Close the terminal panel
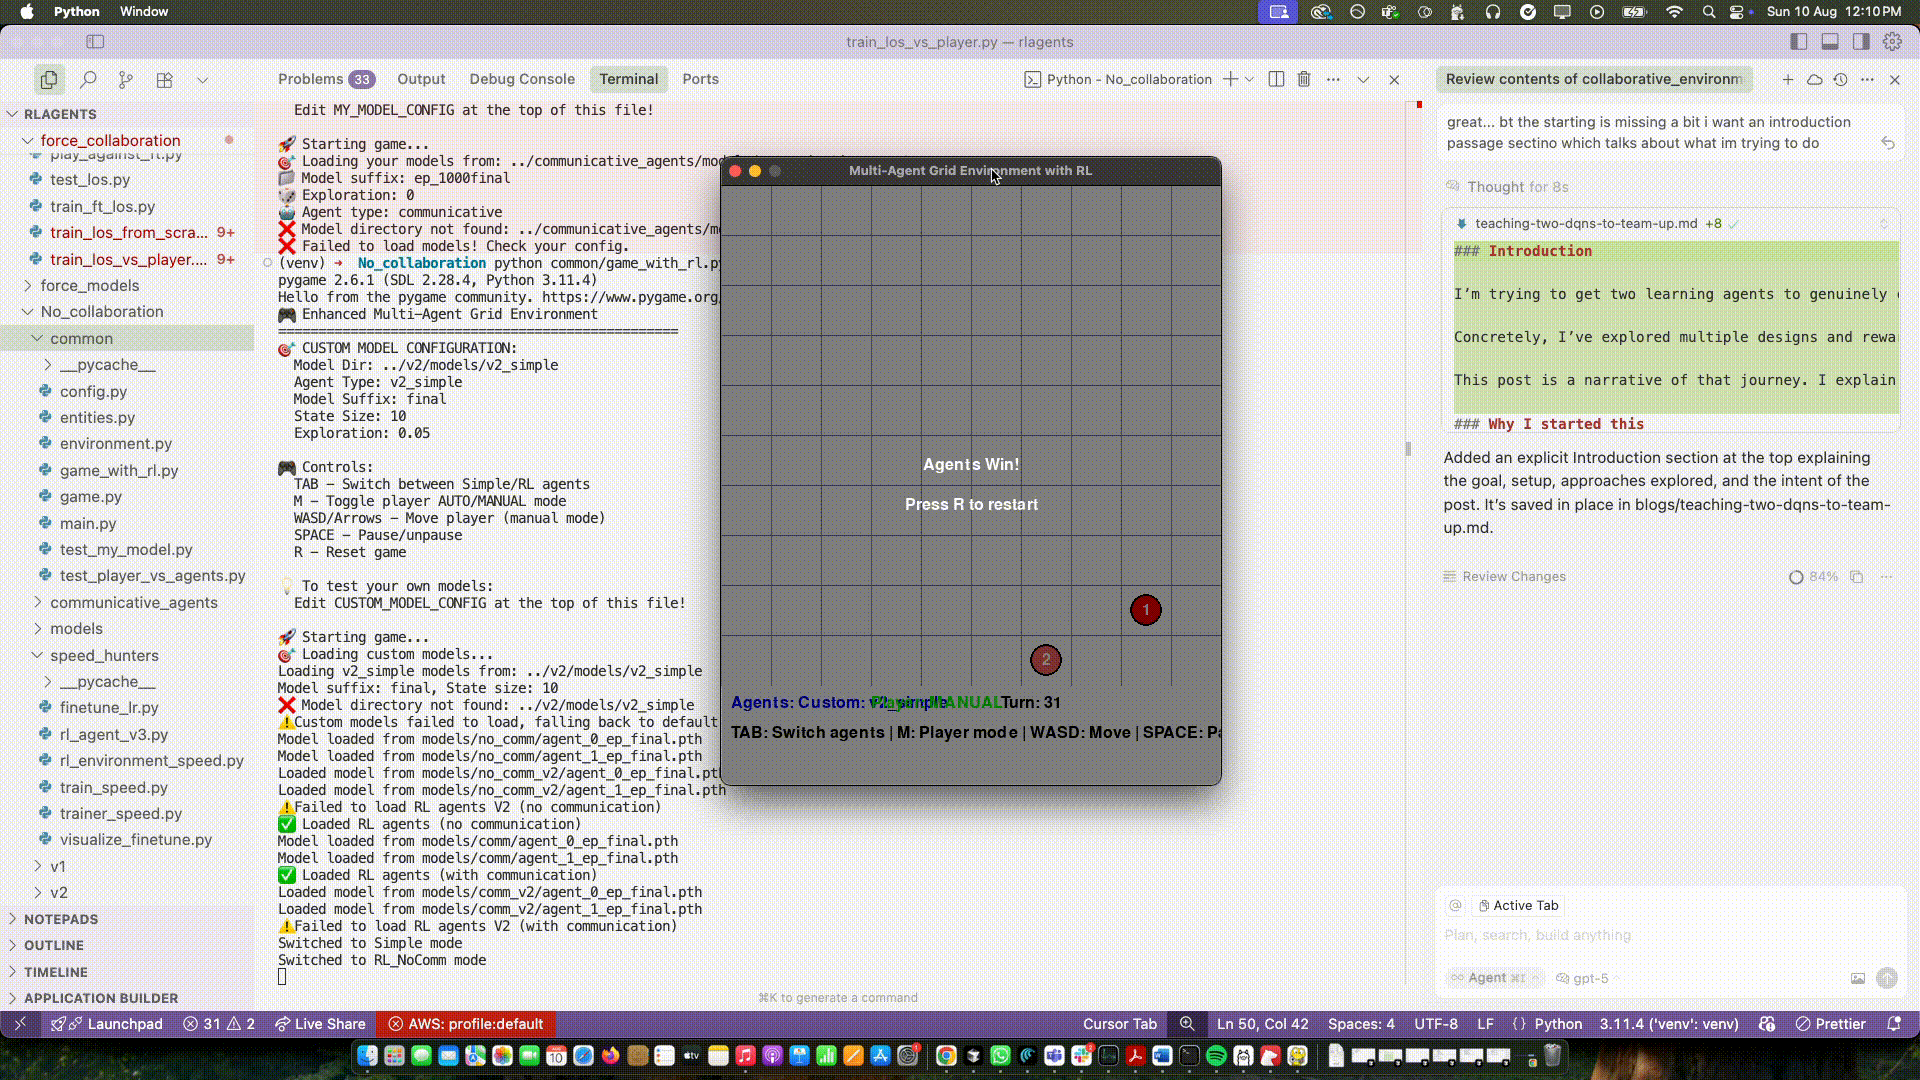This screenshot has height=1080, width=1920. coord(1394,79)
